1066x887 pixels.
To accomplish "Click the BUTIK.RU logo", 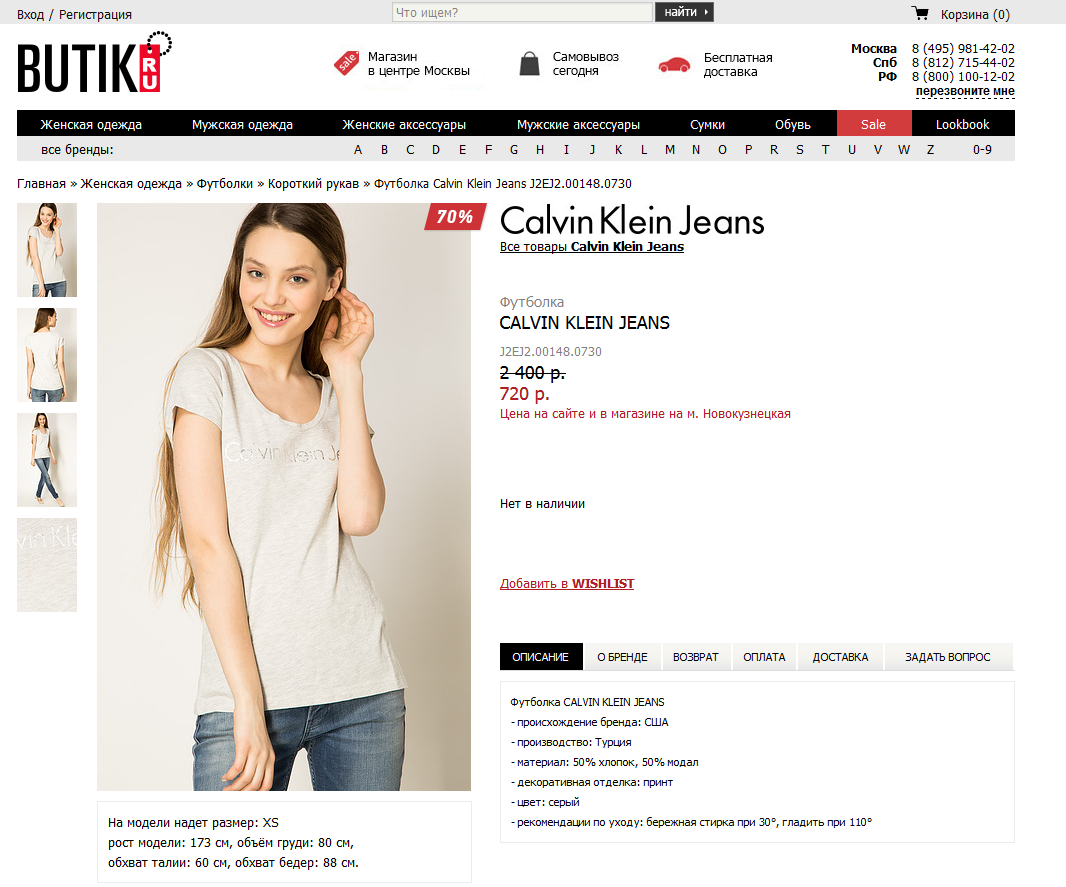I will tap(94, 62).
